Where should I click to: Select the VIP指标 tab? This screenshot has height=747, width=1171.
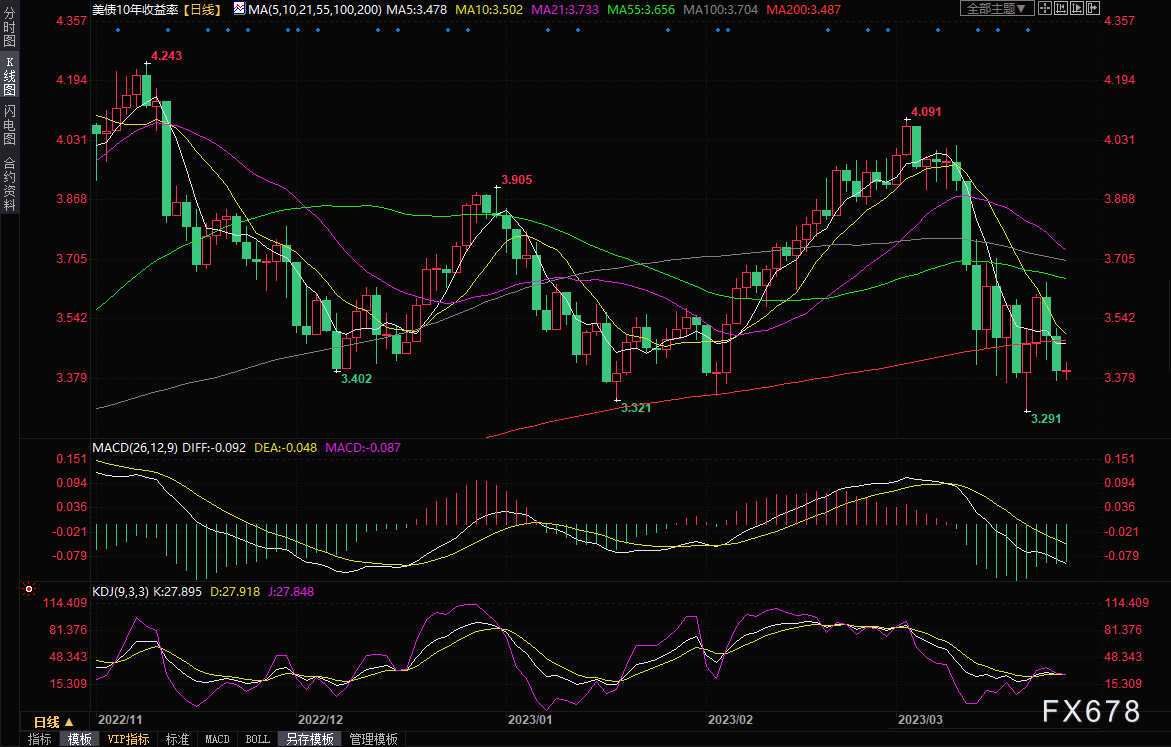pyautogui.click(x=128, y=739)
